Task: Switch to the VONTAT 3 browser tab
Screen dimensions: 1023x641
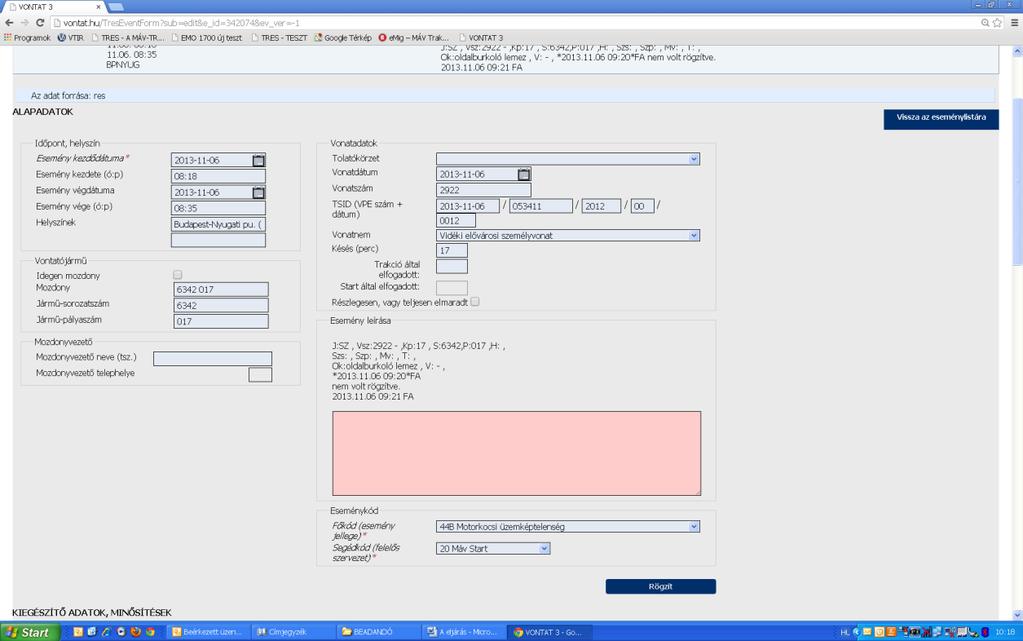Action: click(x=52, y=7)
